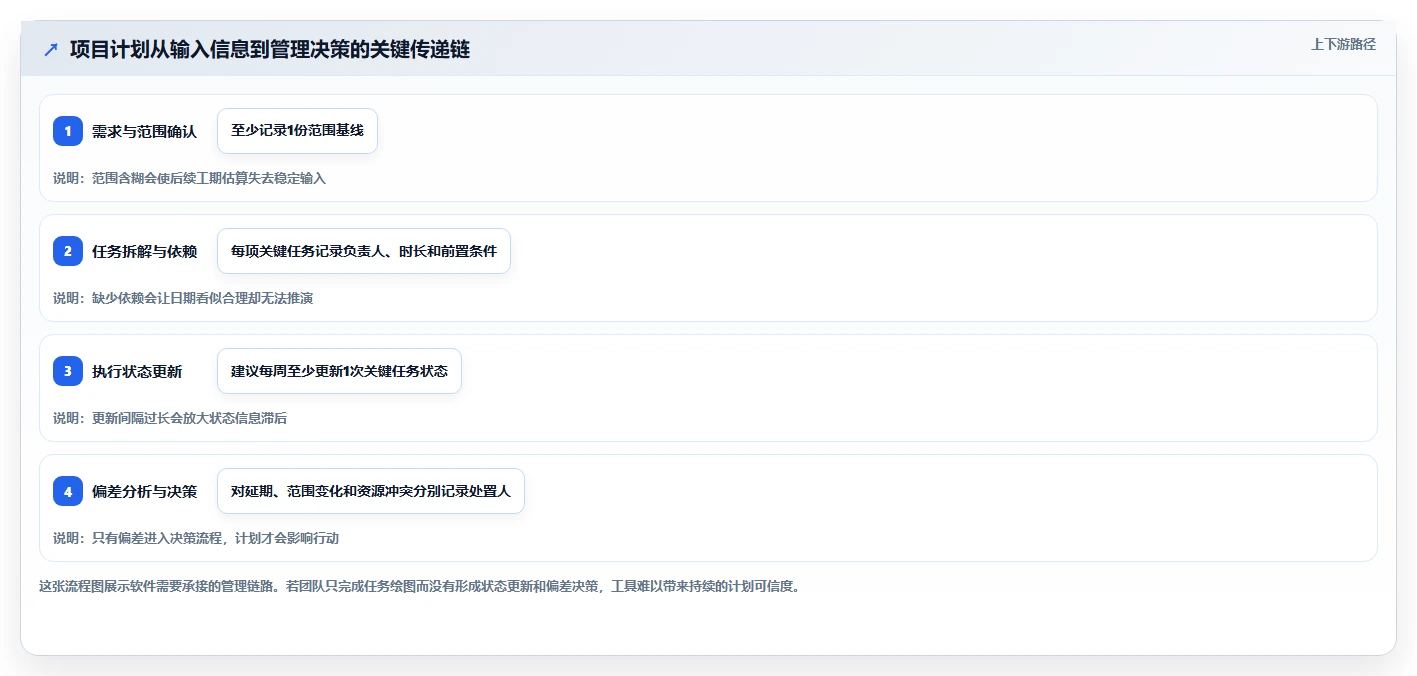Click the 执行状态更新 step name
Image resolution: width=1417 pixels, height=676 pixels.
(x=137, y=372)
